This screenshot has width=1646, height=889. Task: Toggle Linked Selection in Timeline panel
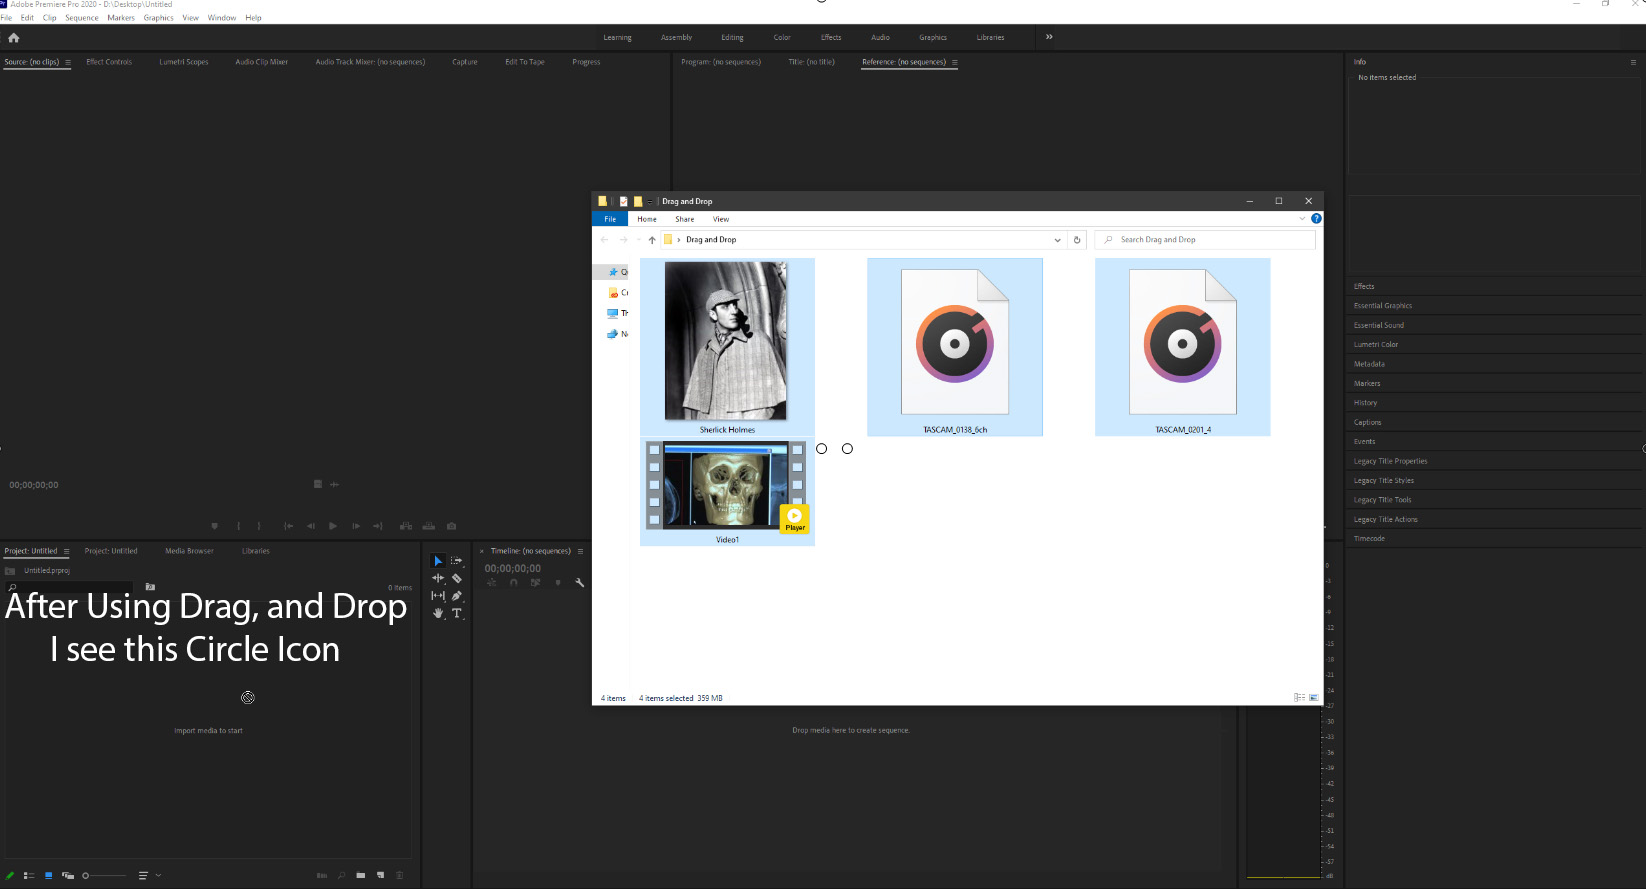pos(536,582)
